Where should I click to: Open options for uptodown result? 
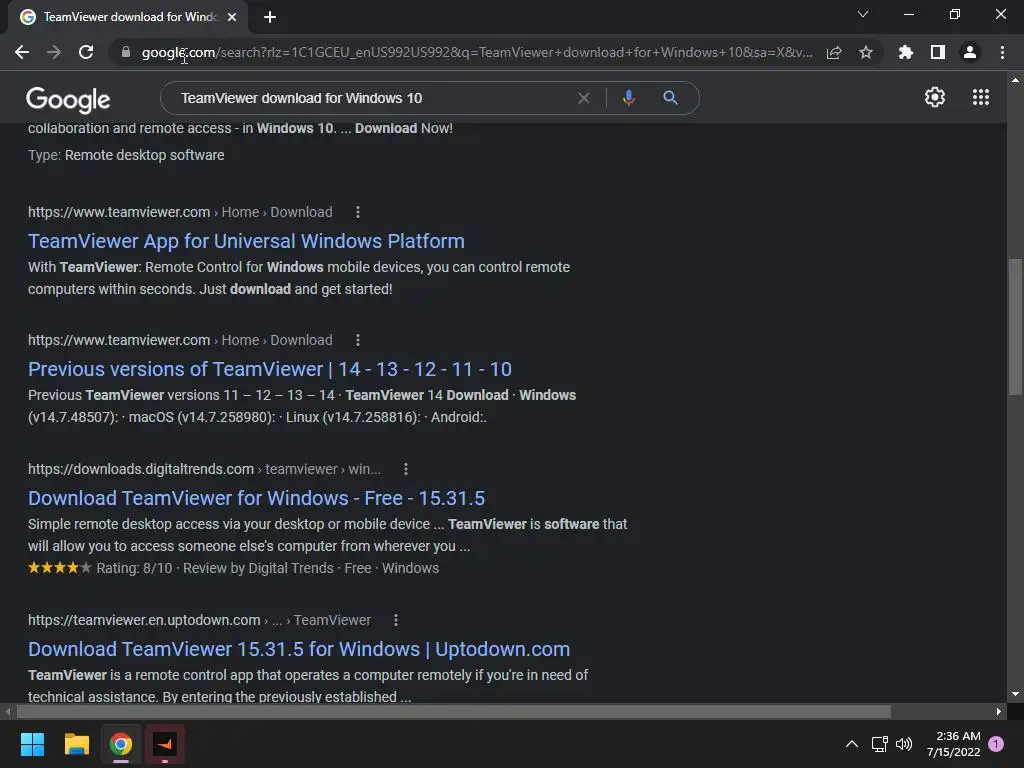[395, 620]
